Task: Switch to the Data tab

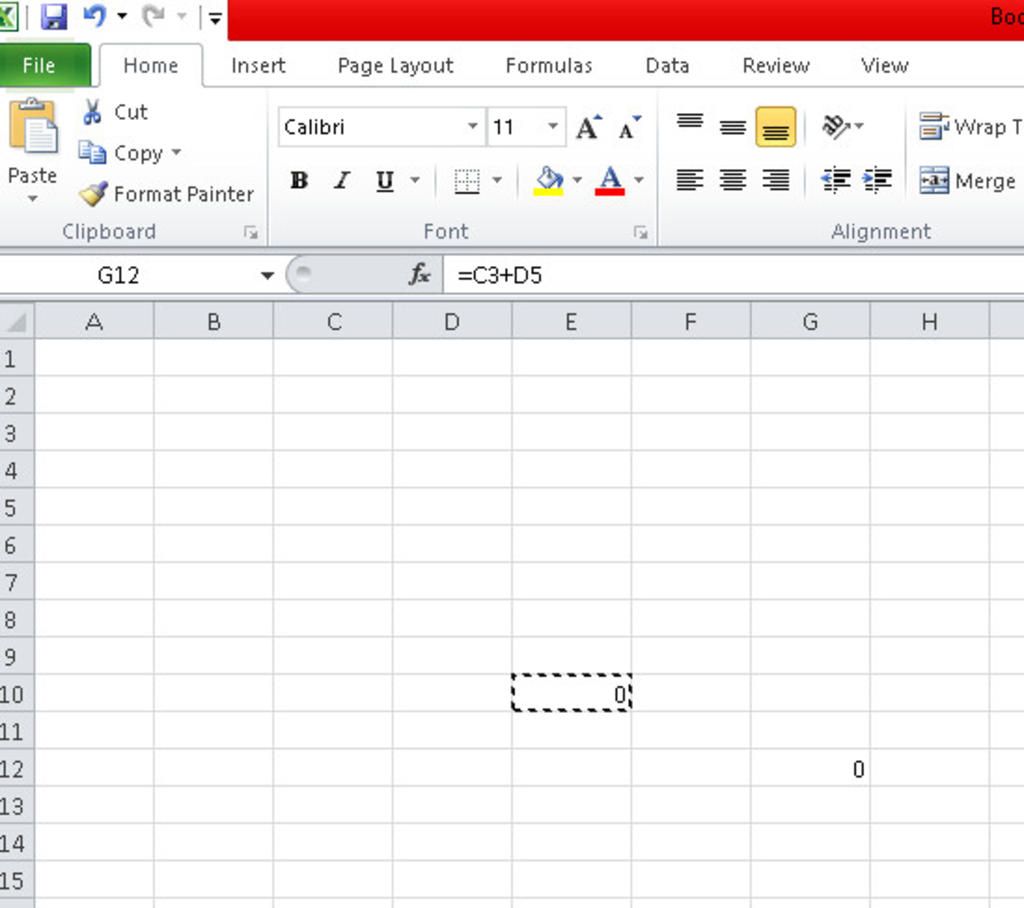Action: click(667, 65)
